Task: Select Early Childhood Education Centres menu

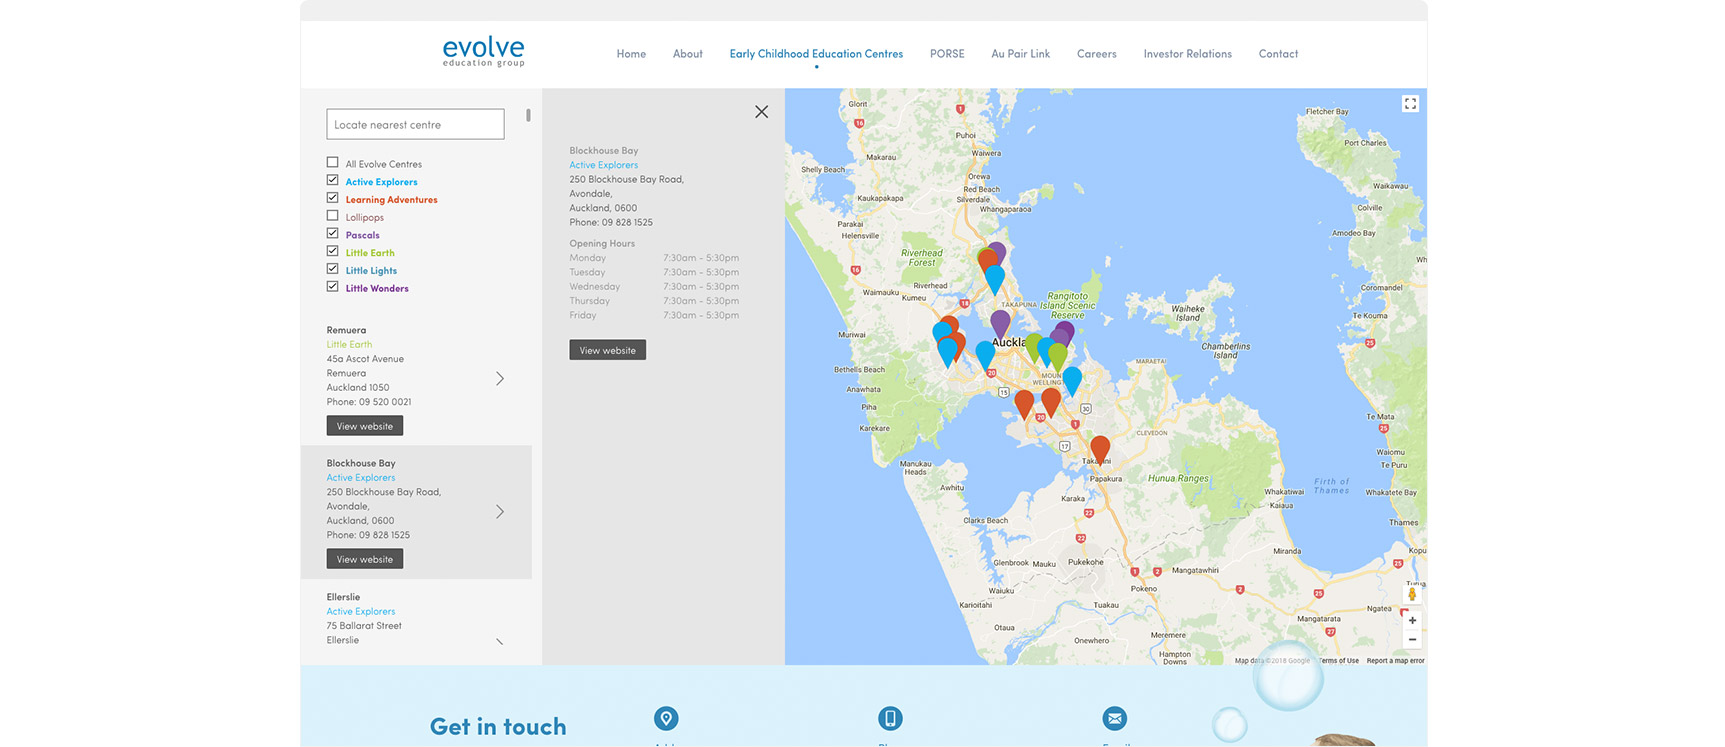Action: 816,54
